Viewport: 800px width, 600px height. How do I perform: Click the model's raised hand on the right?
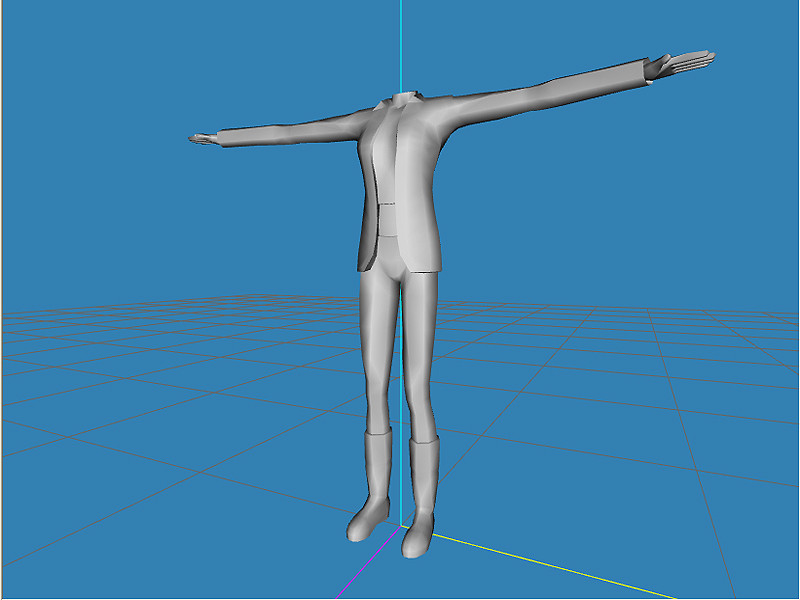(x=680, y=64)
